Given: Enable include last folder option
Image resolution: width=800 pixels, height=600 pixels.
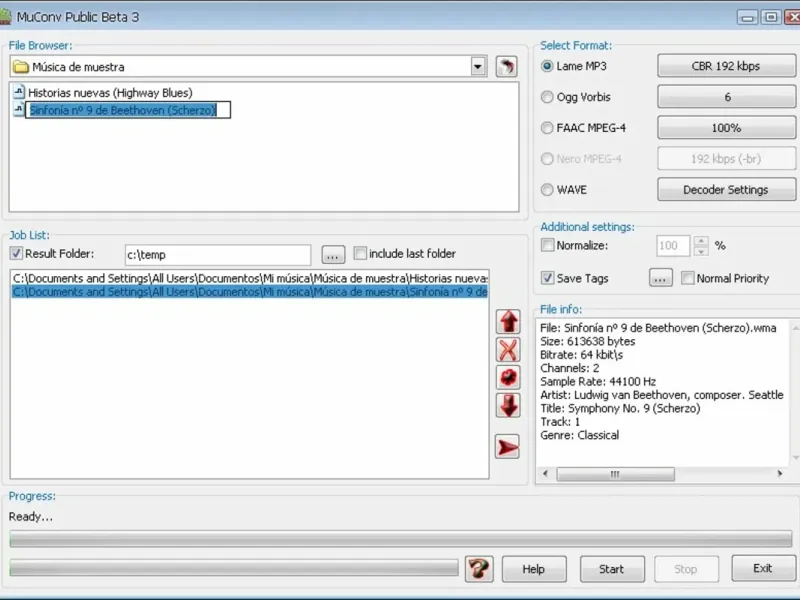Looking at the screenshot, I should (x=360, y=253).
